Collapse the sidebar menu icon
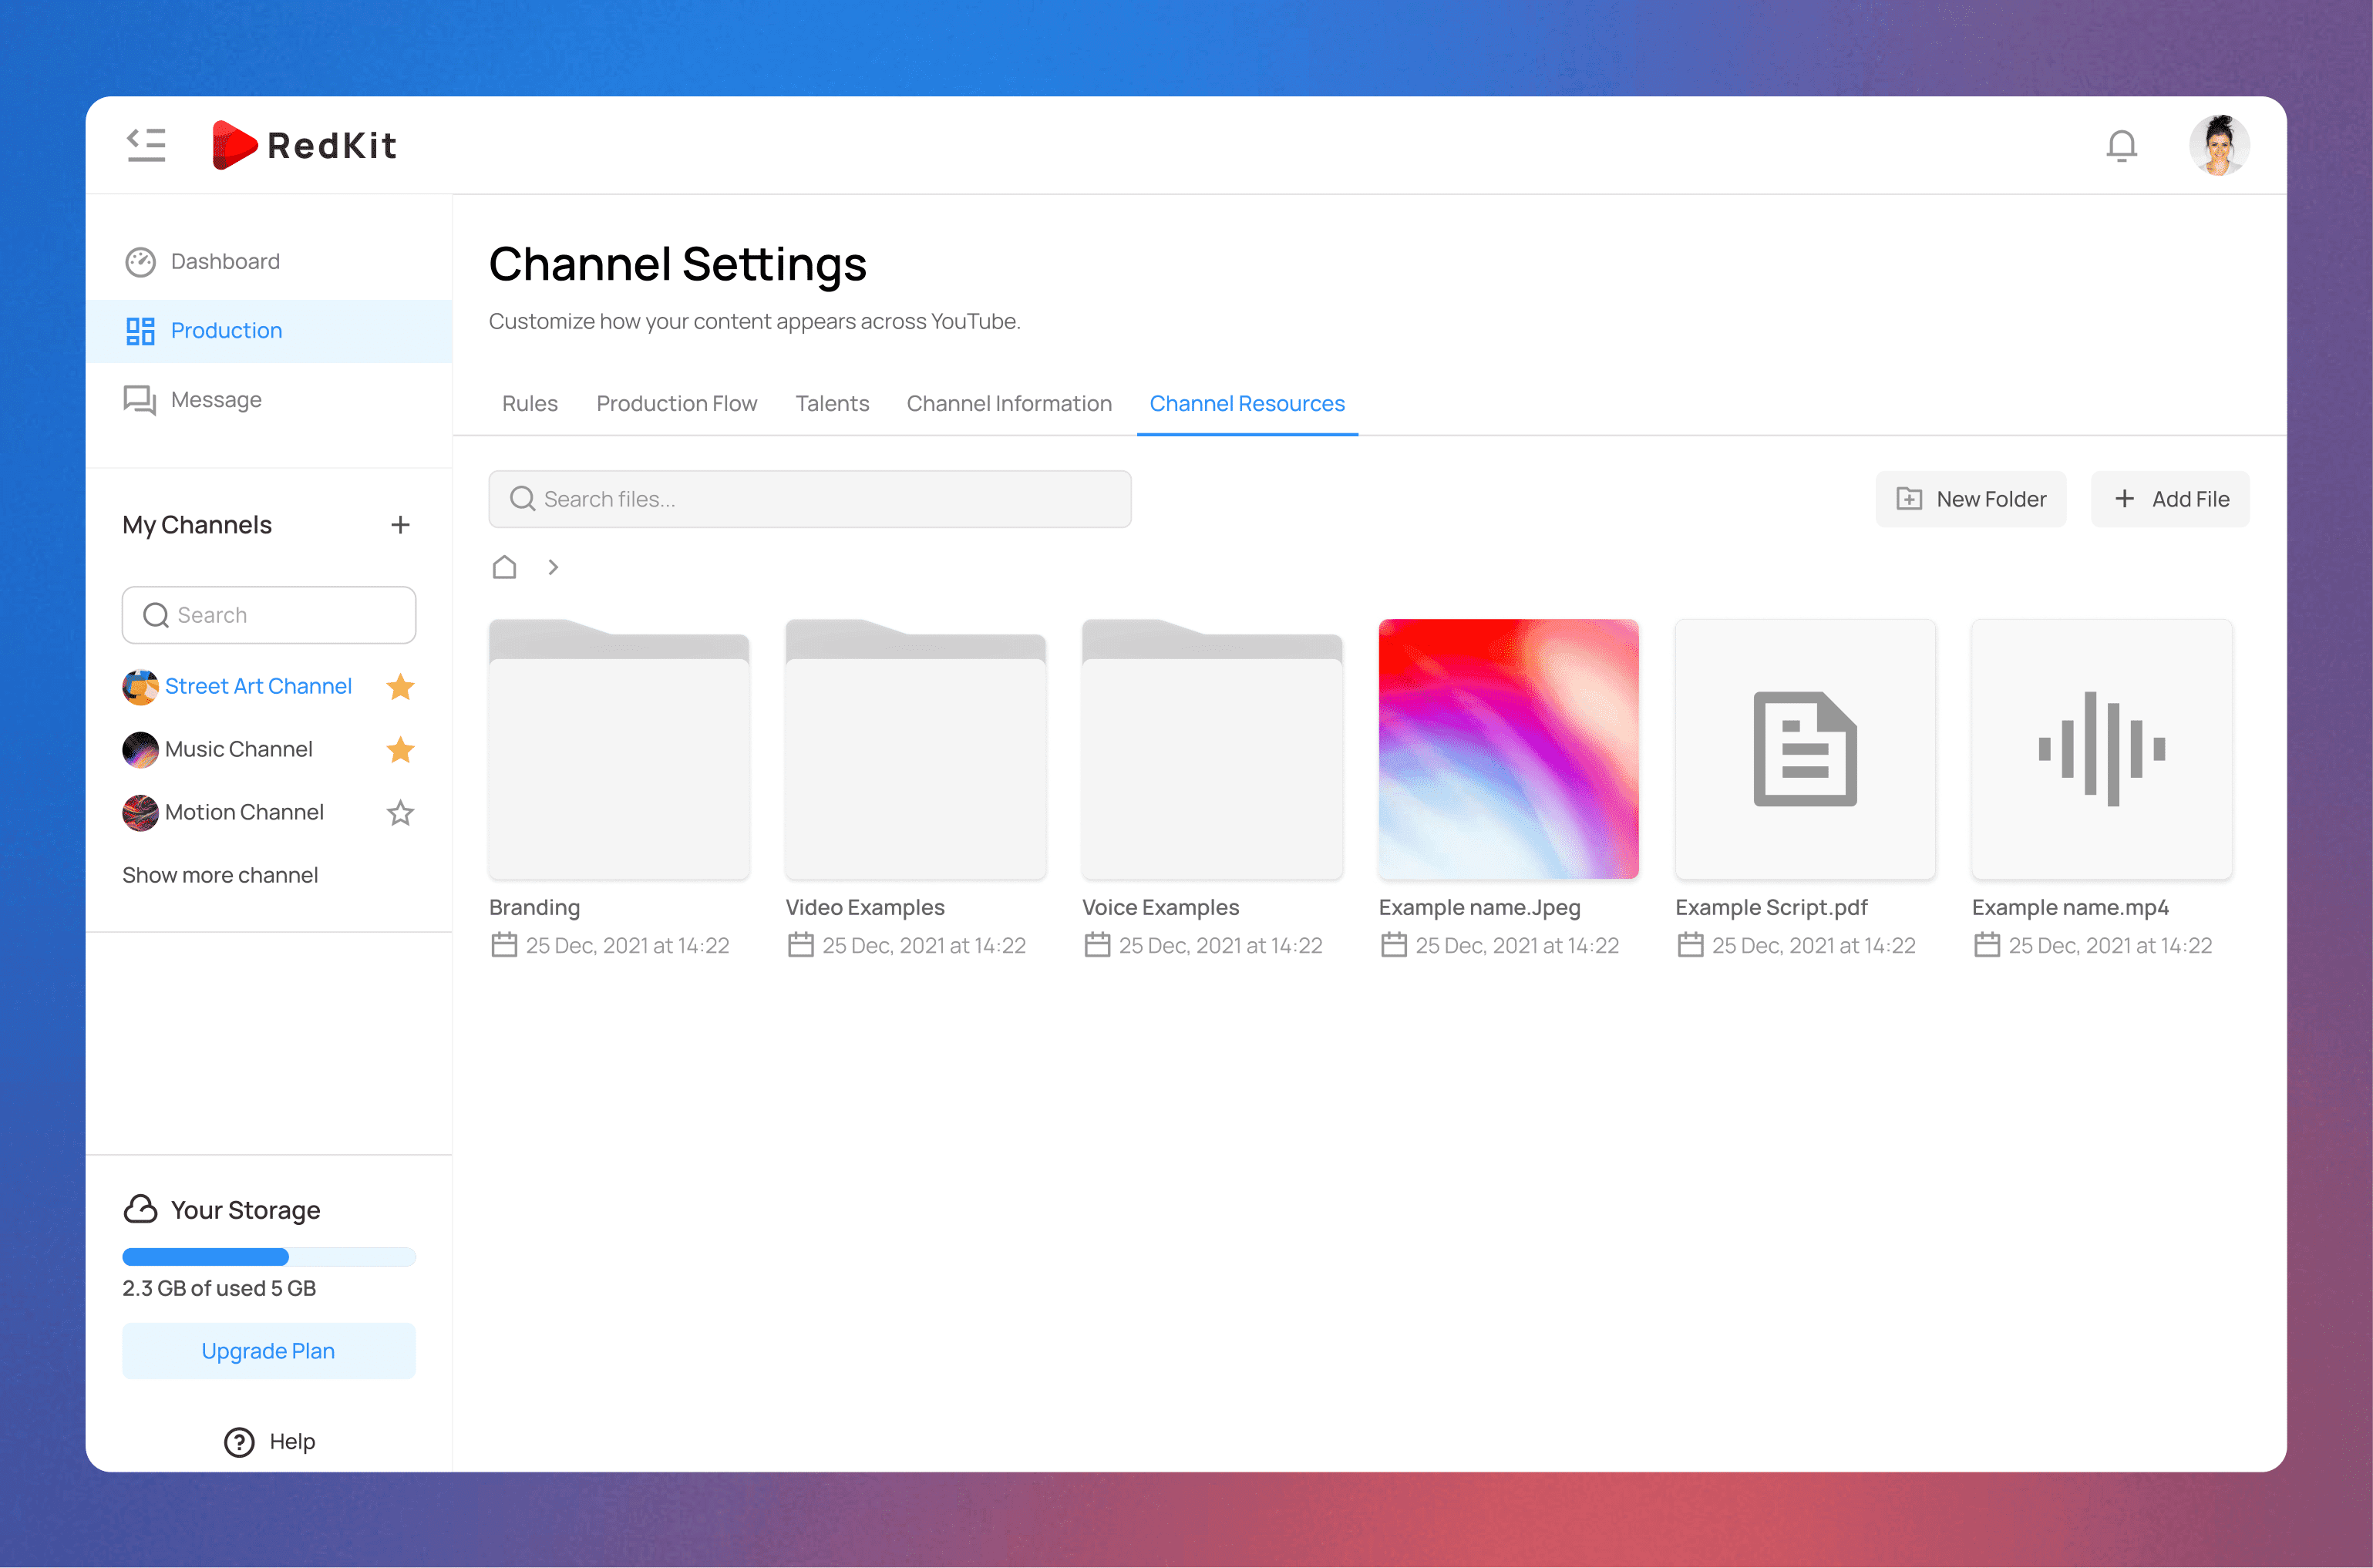Viewport: 2373px width, 1568px height. [146, 145]
